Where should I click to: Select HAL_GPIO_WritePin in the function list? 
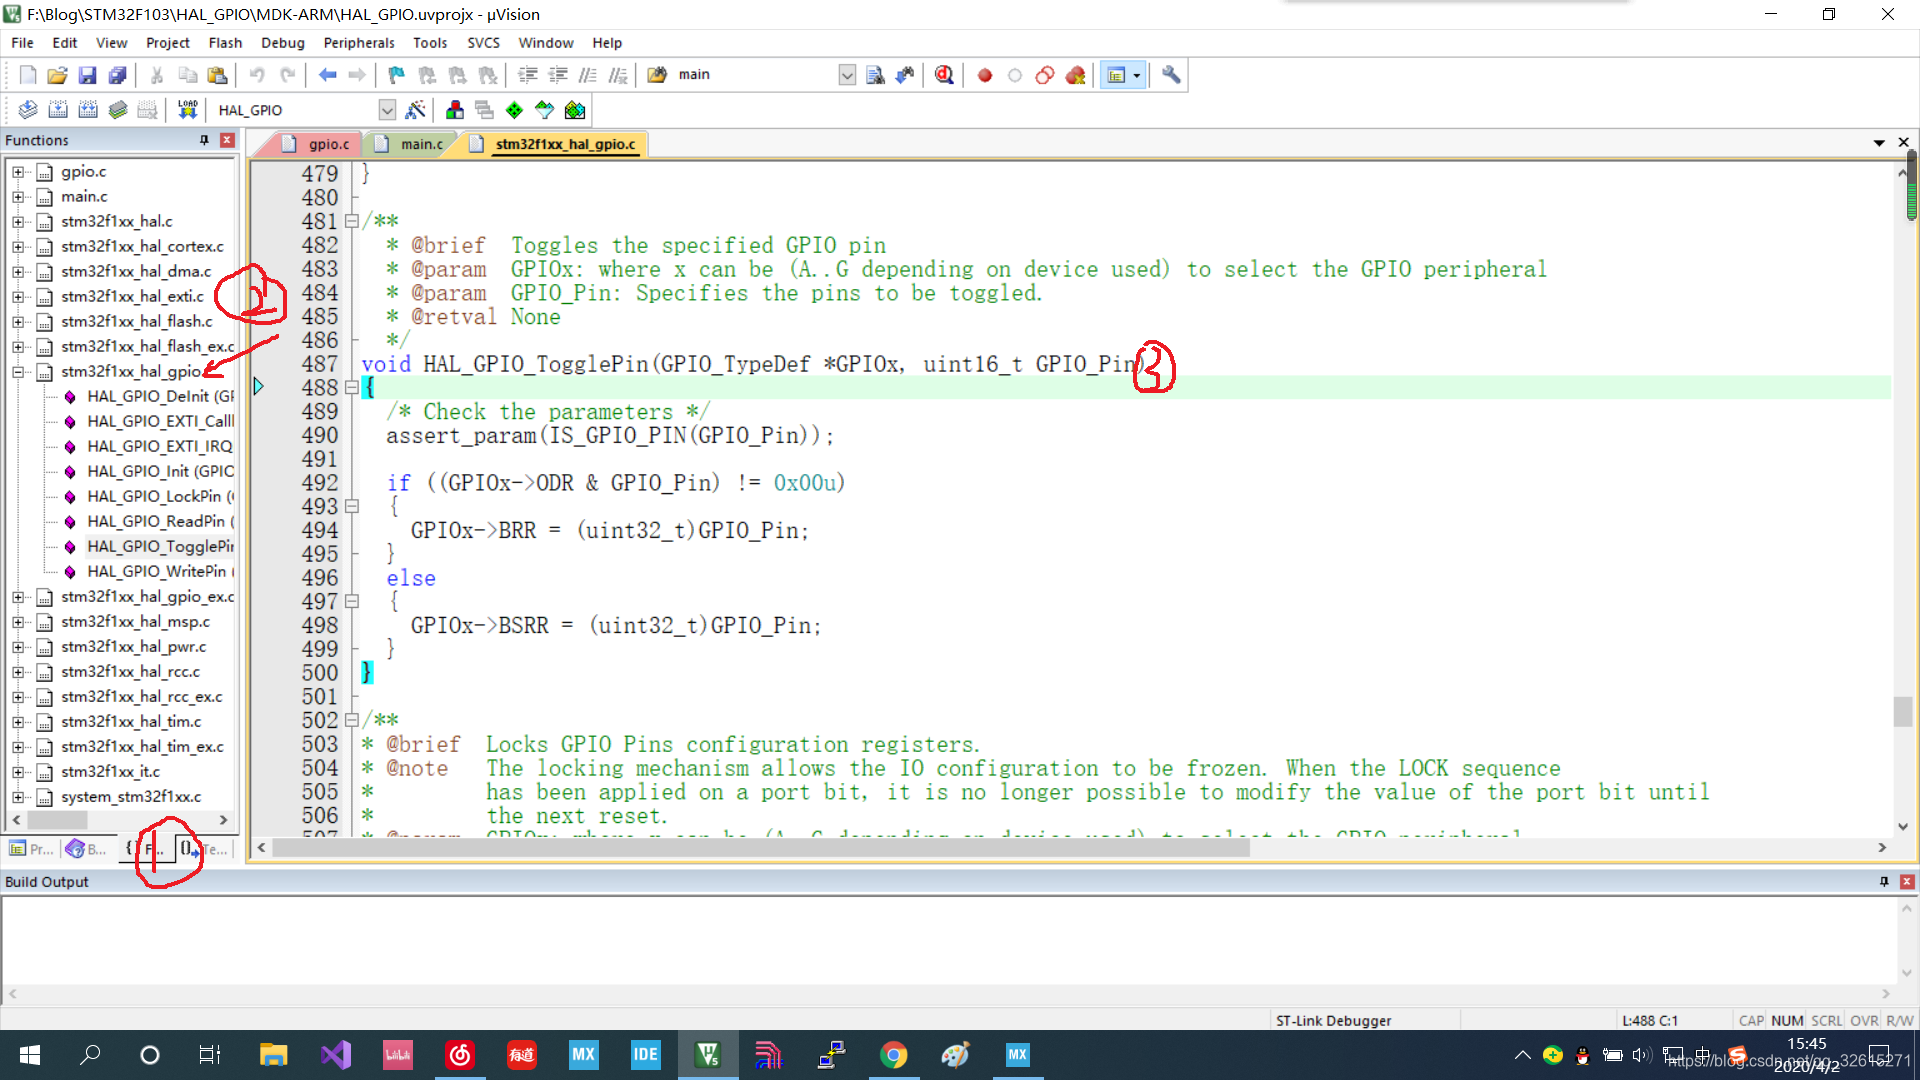(160, 571)
